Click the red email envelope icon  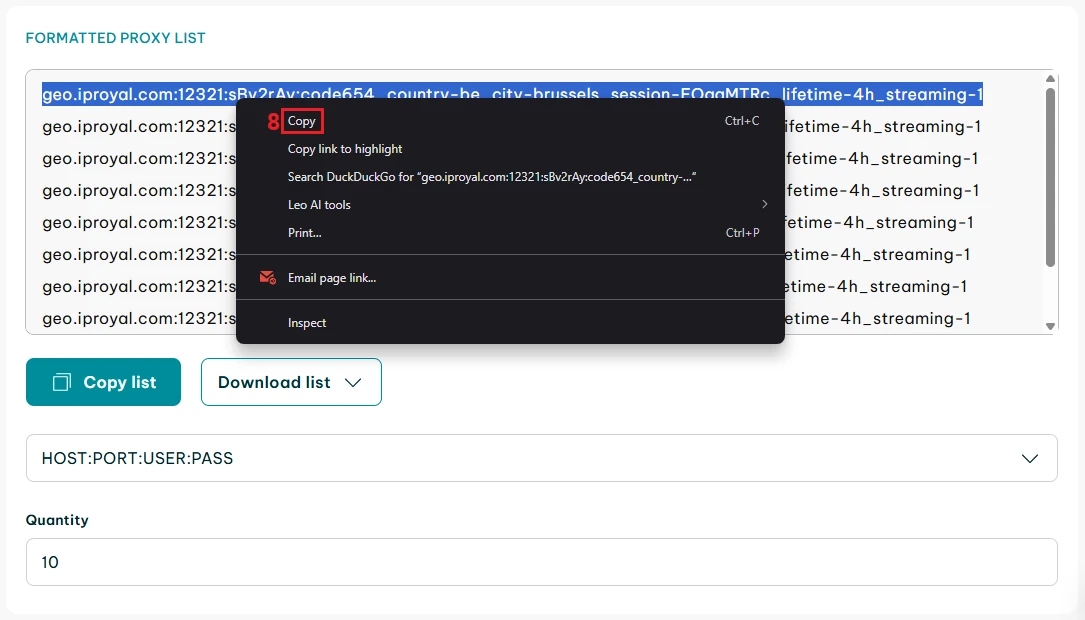click(x=267, y=277)
